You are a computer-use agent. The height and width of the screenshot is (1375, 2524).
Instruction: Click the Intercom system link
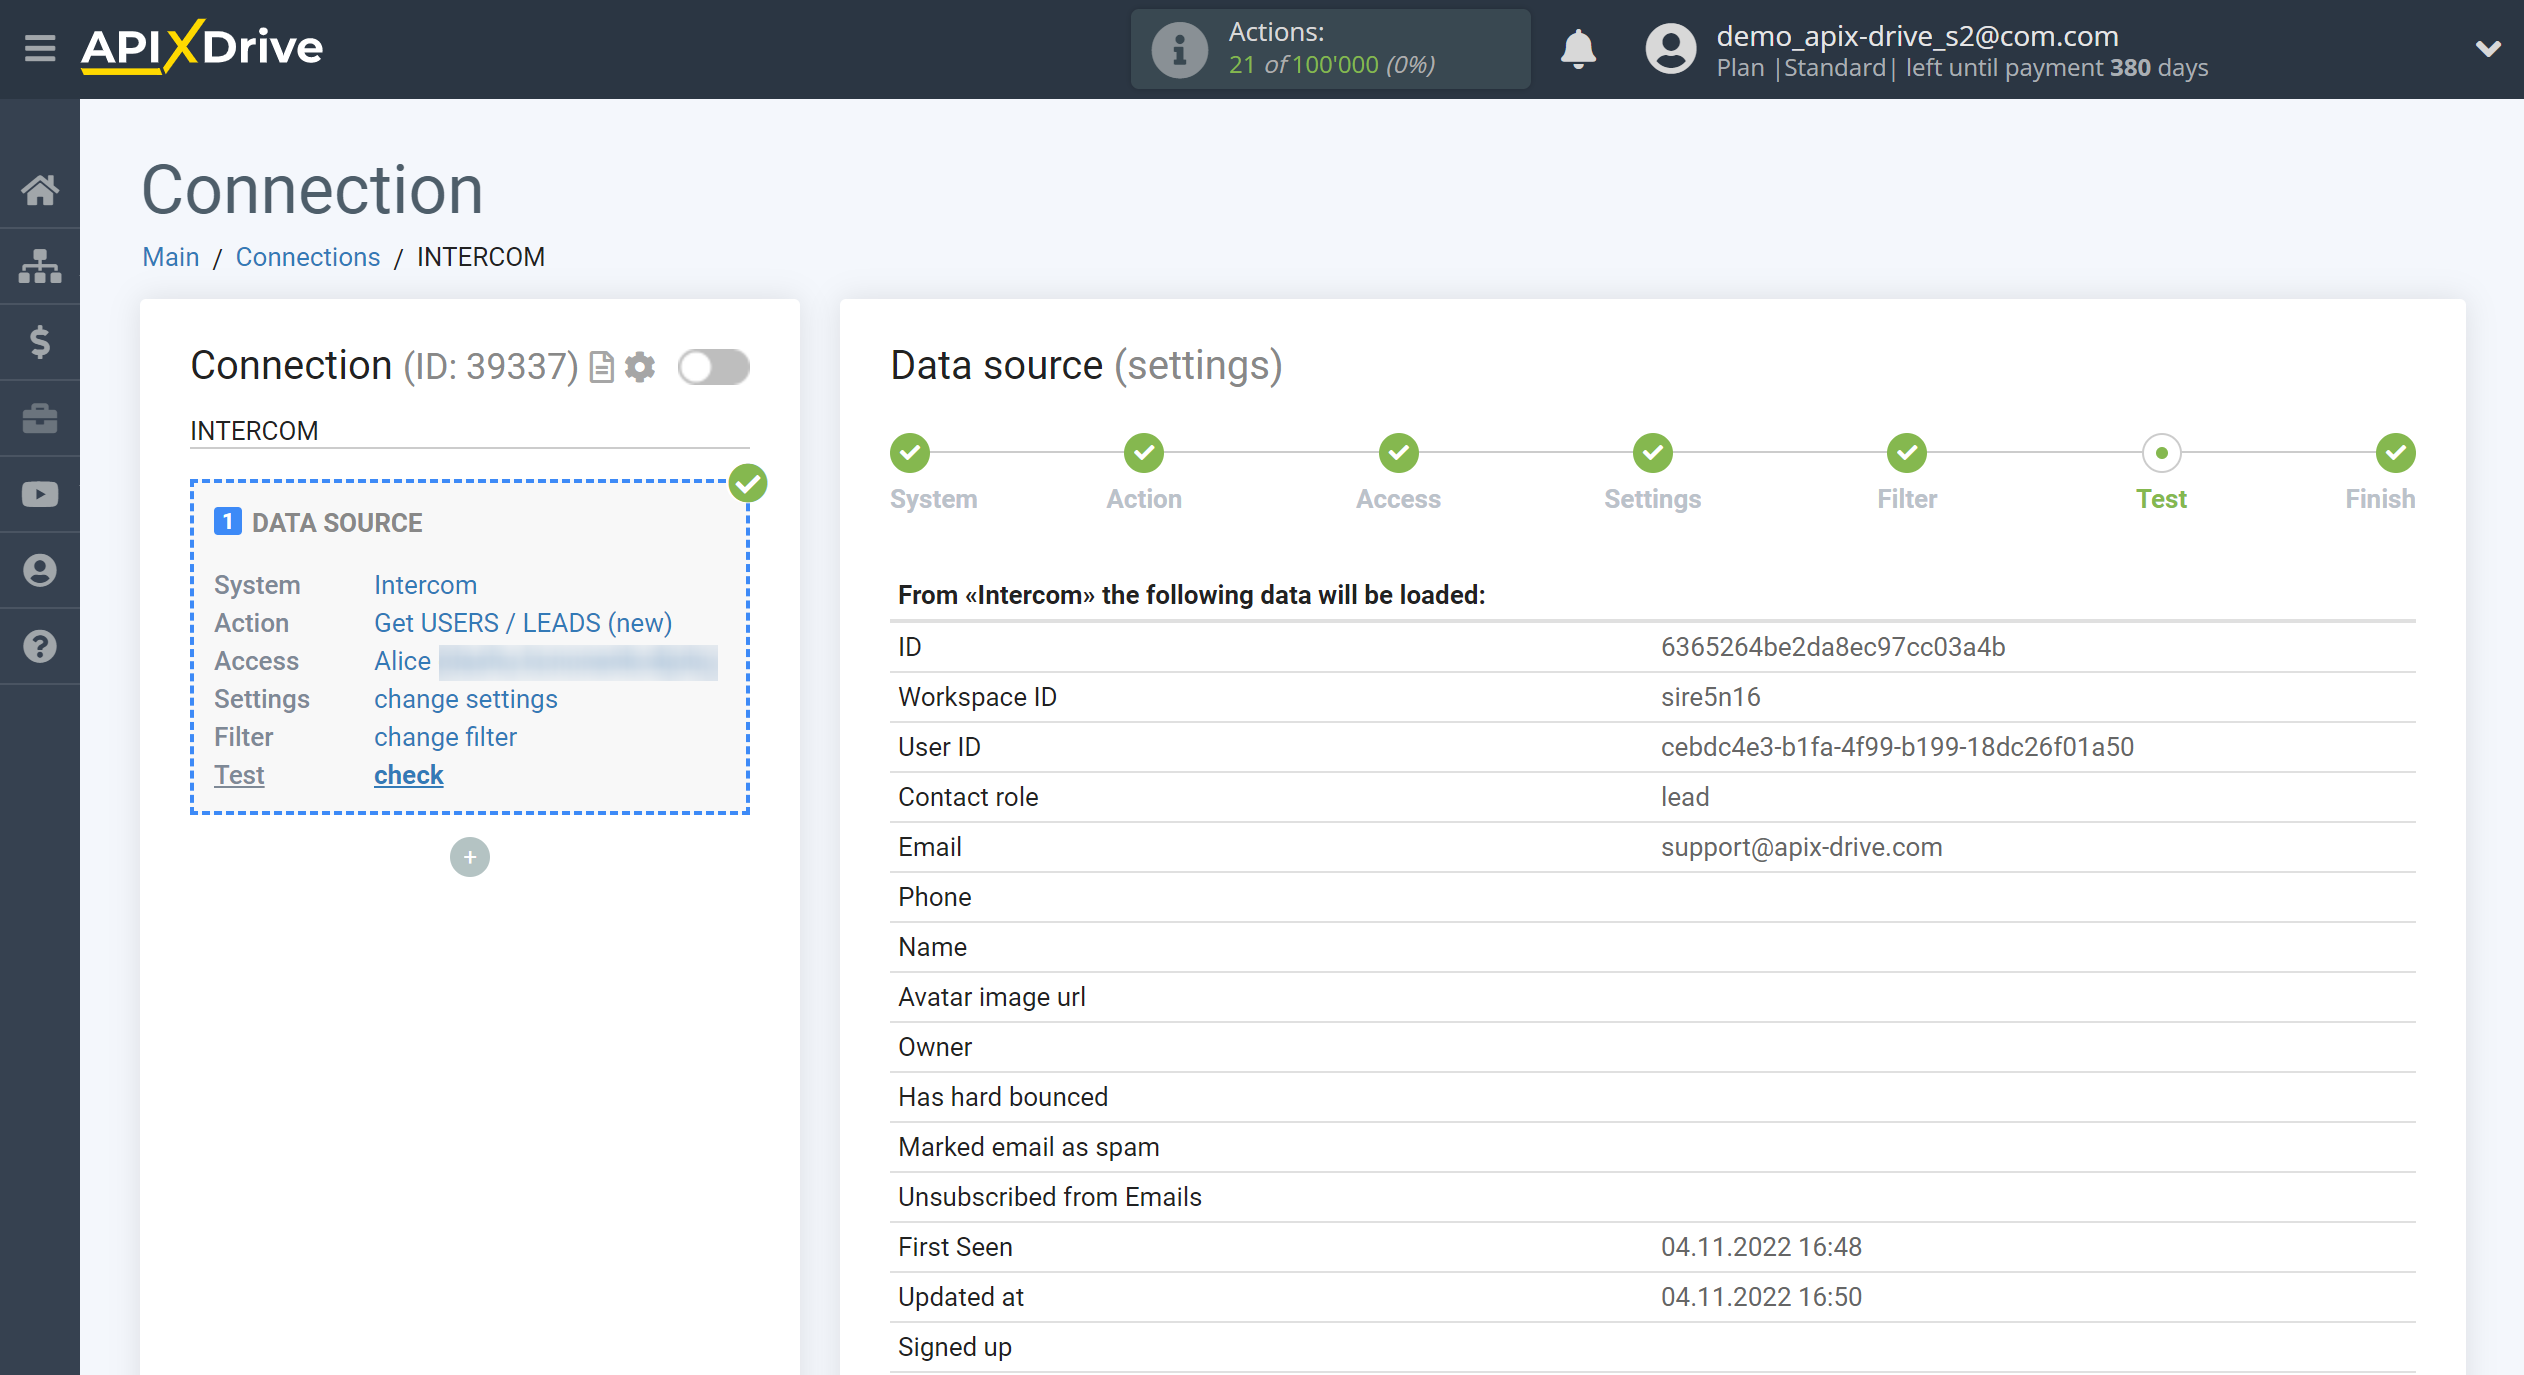pos(425,585)
